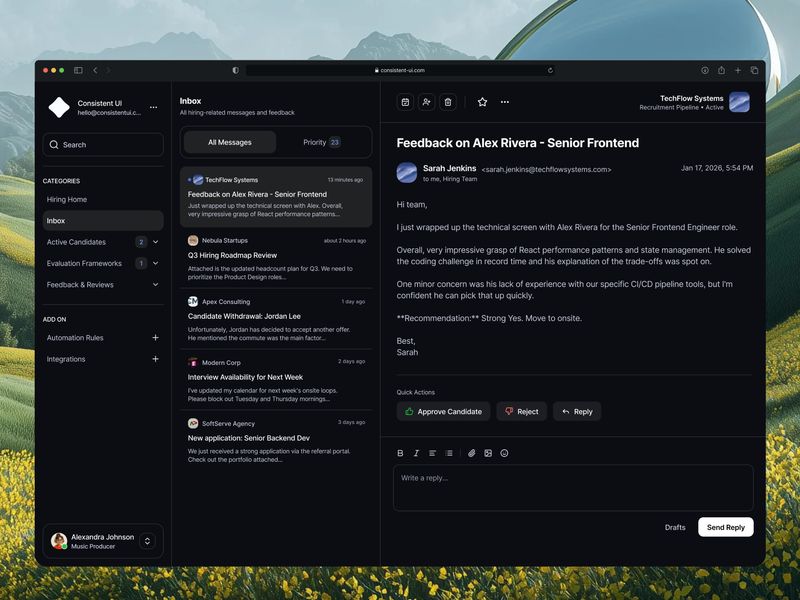The image size is (800, 600).
Task: Select the schedule calendar icon in the toolbar
Action: (405, 103)
